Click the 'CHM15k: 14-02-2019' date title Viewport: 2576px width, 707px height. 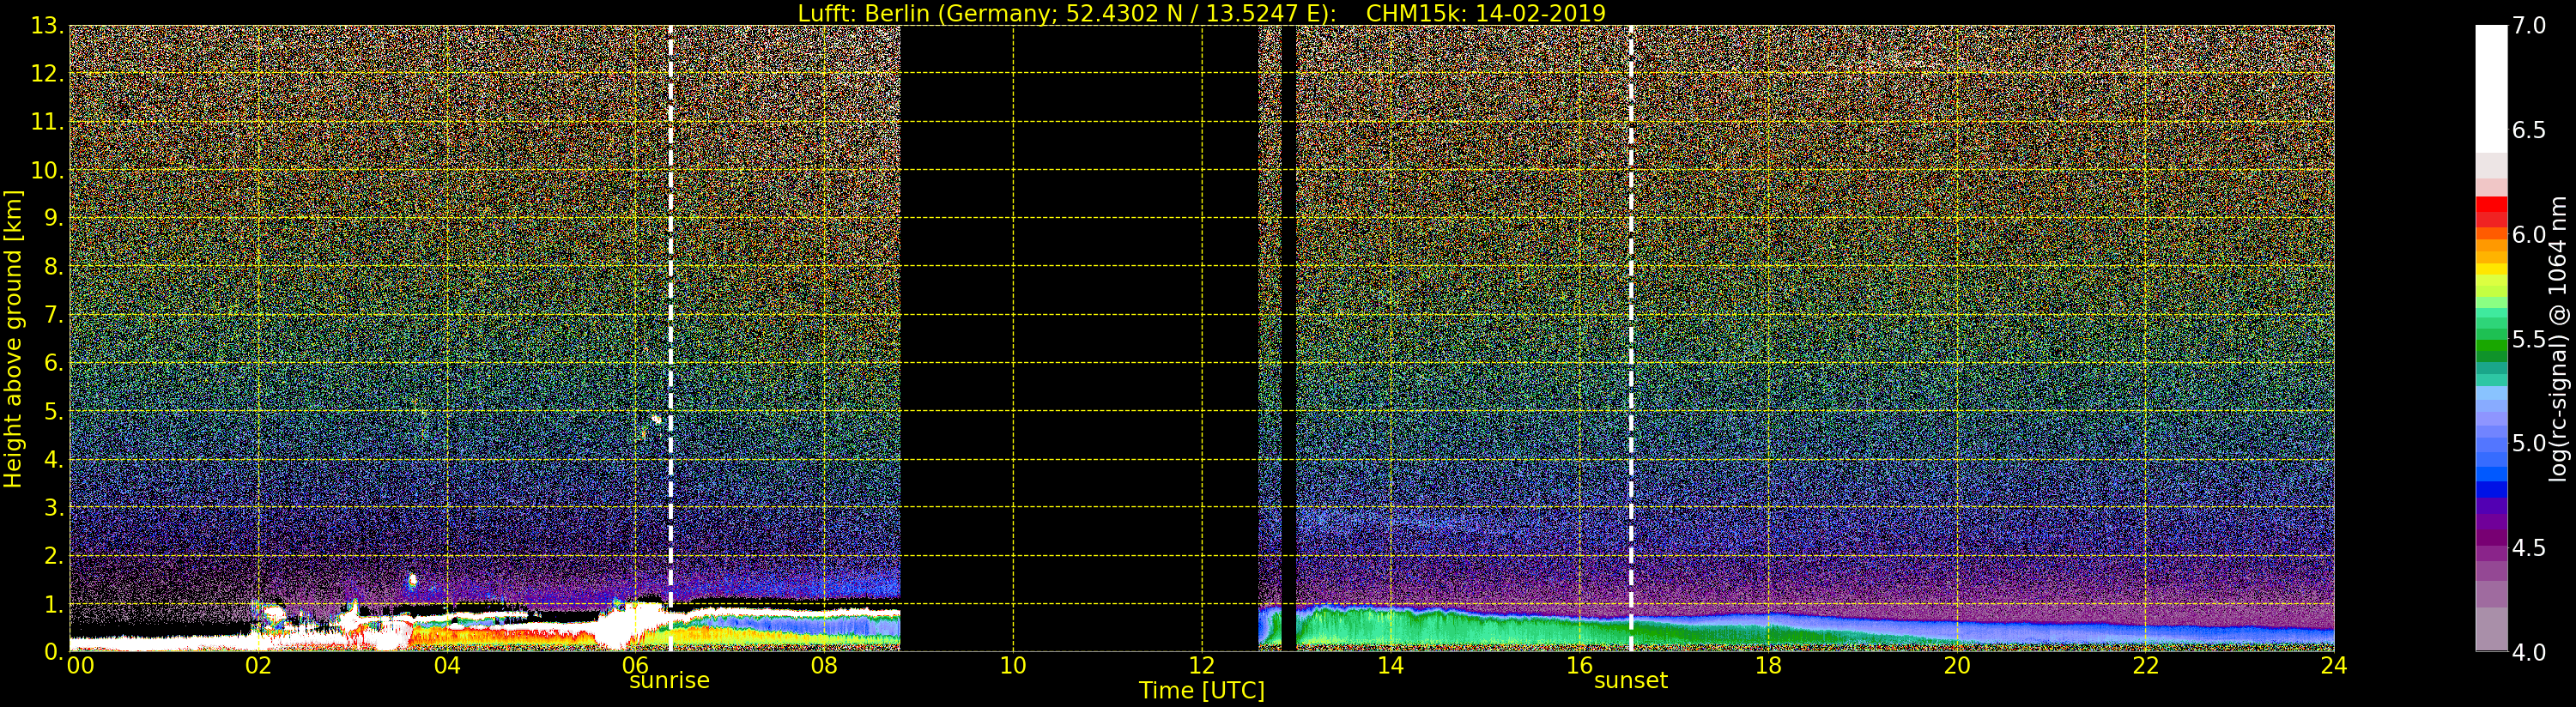[1485, 13]
